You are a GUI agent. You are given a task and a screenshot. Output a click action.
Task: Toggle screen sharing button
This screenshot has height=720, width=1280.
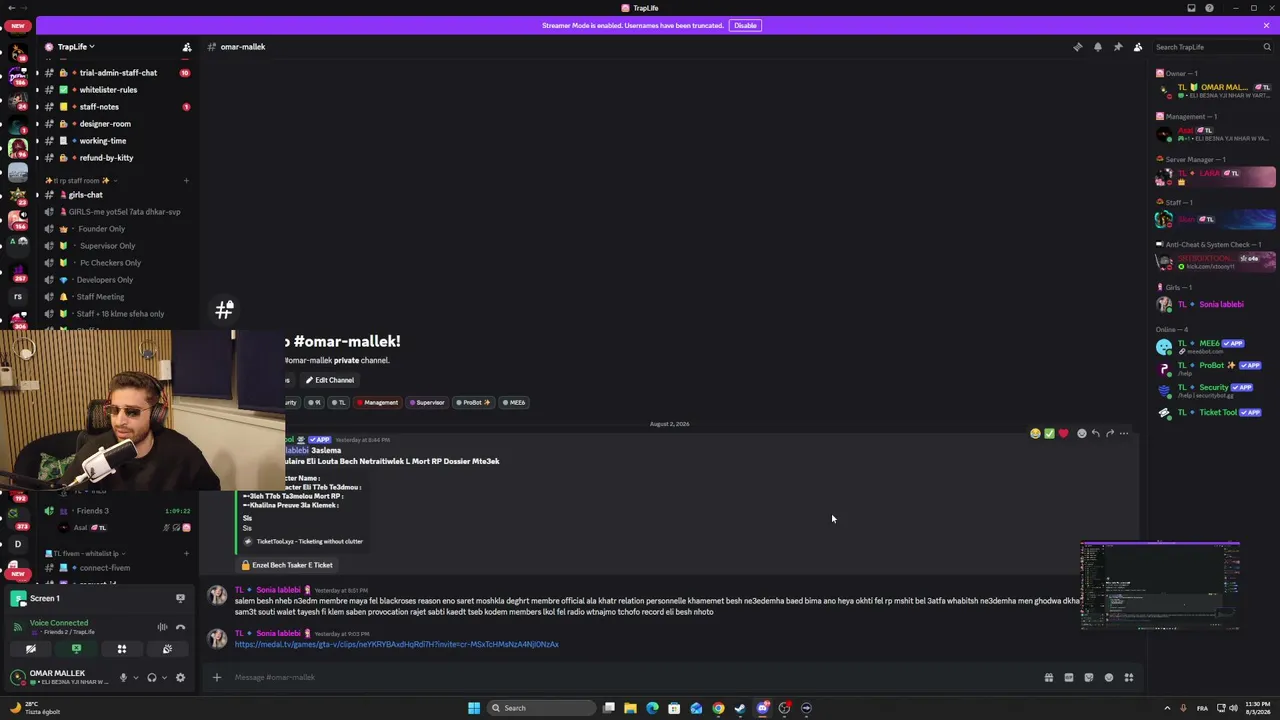click(x=76, y=649)
